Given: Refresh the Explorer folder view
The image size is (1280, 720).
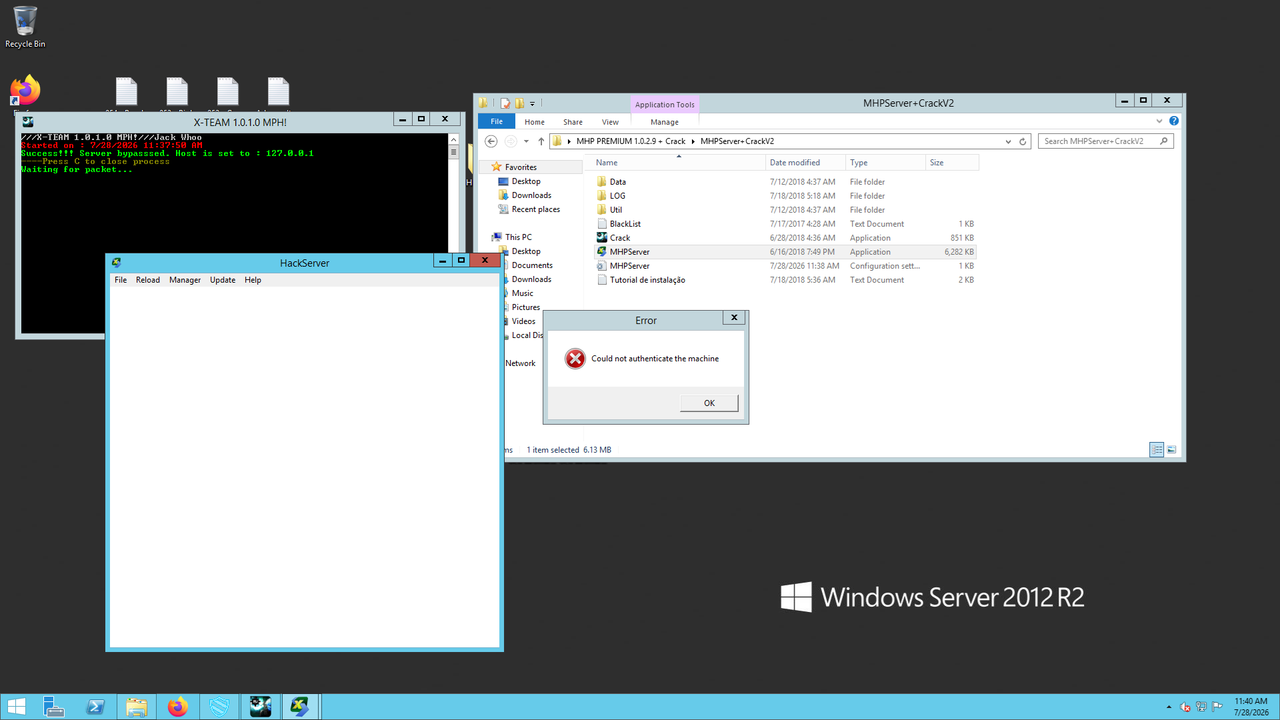Looking at the screenshot, I should point(1023,142).
